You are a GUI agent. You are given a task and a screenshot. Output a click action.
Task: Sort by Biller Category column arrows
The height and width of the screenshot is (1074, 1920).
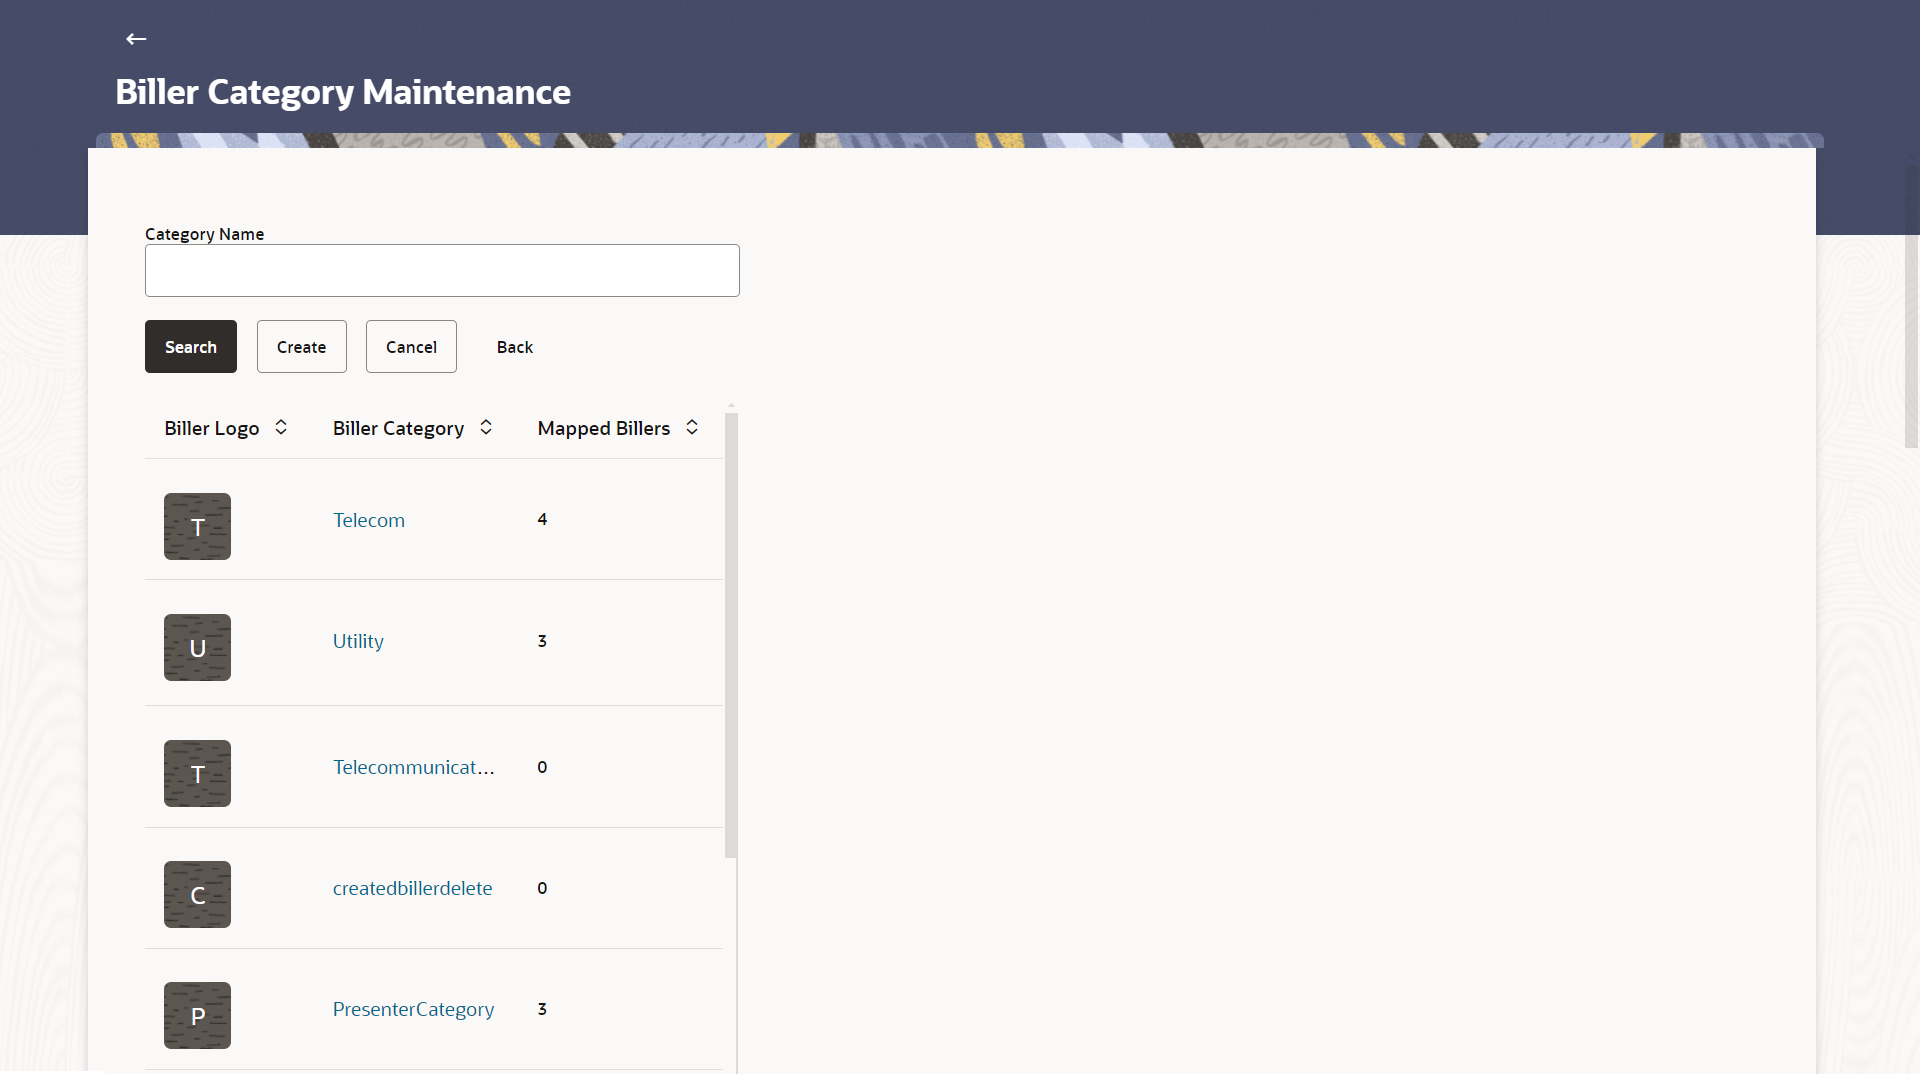(486, 427)
